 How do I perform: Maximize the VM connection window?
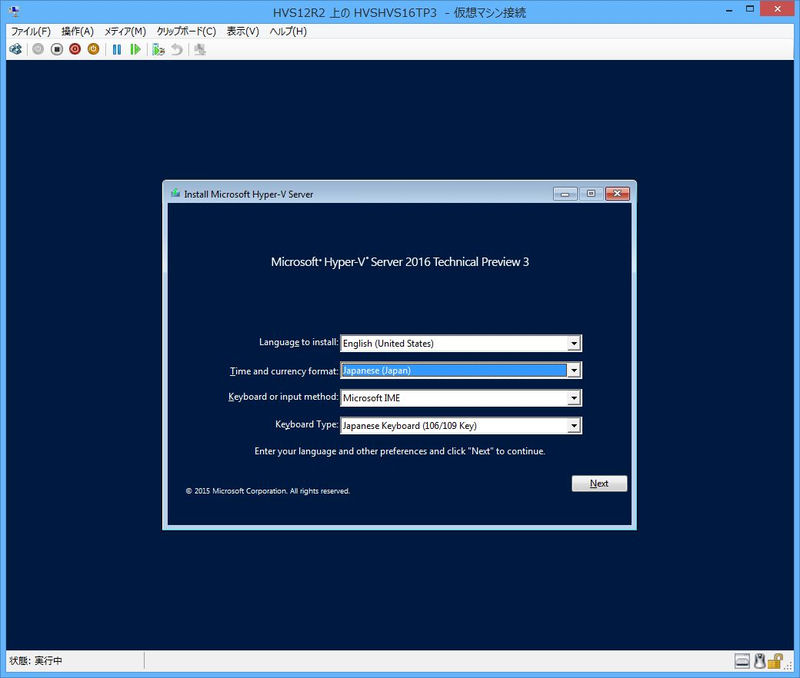[x=749, y=9]
